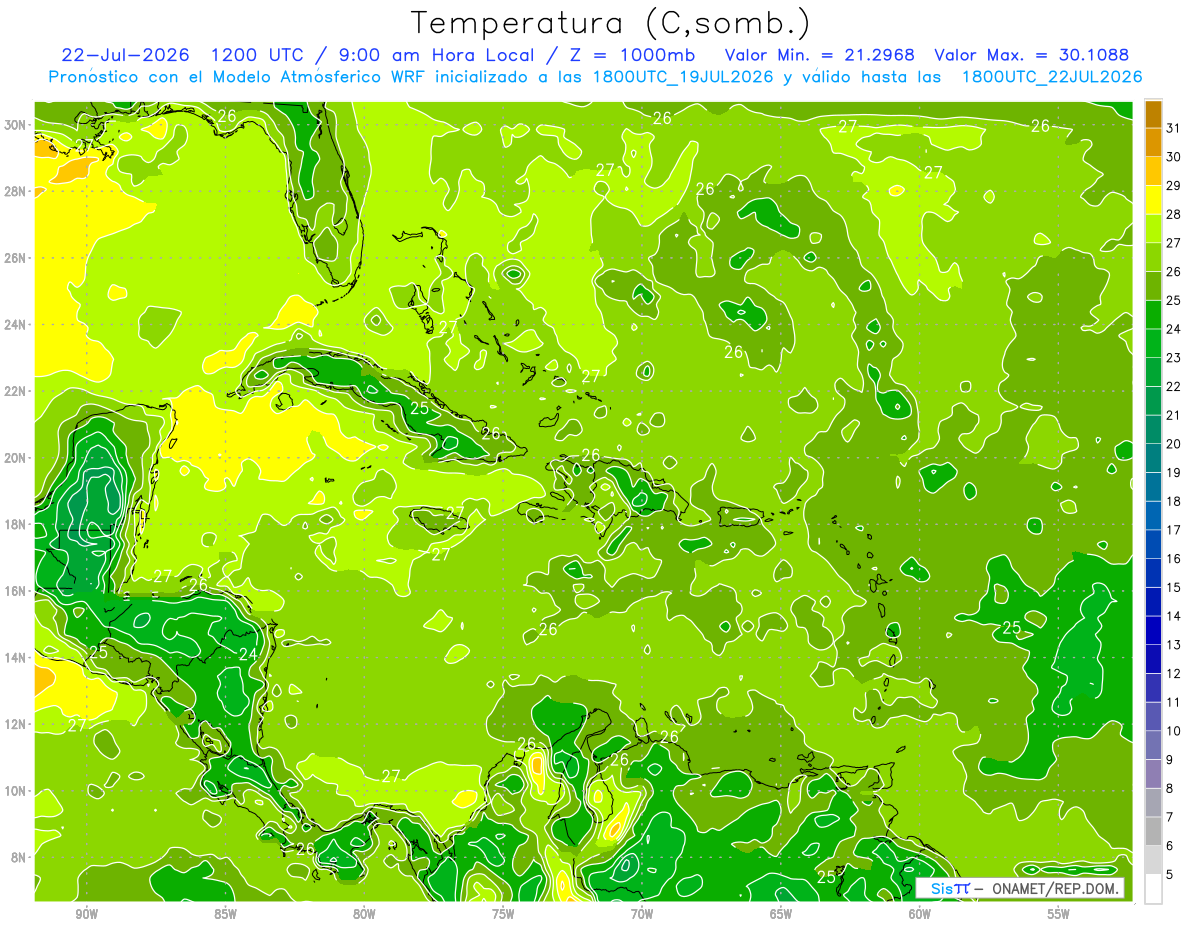
Task: Click legend value 13 on the color scale
Action: tap(1174, 645)
